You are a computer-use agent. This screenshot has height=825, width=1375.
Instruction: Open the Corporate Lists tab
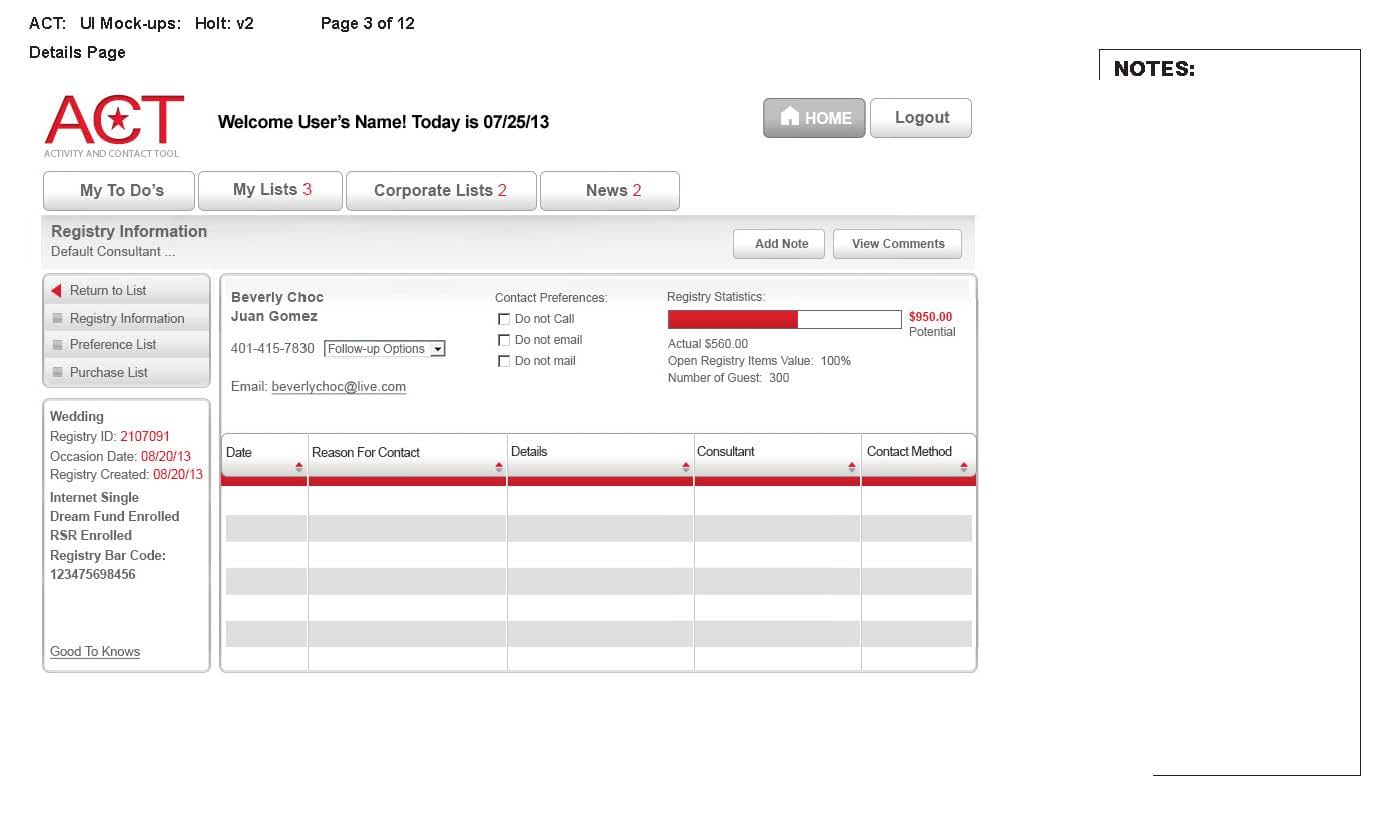pyautogui.click(x=440, y=191)
